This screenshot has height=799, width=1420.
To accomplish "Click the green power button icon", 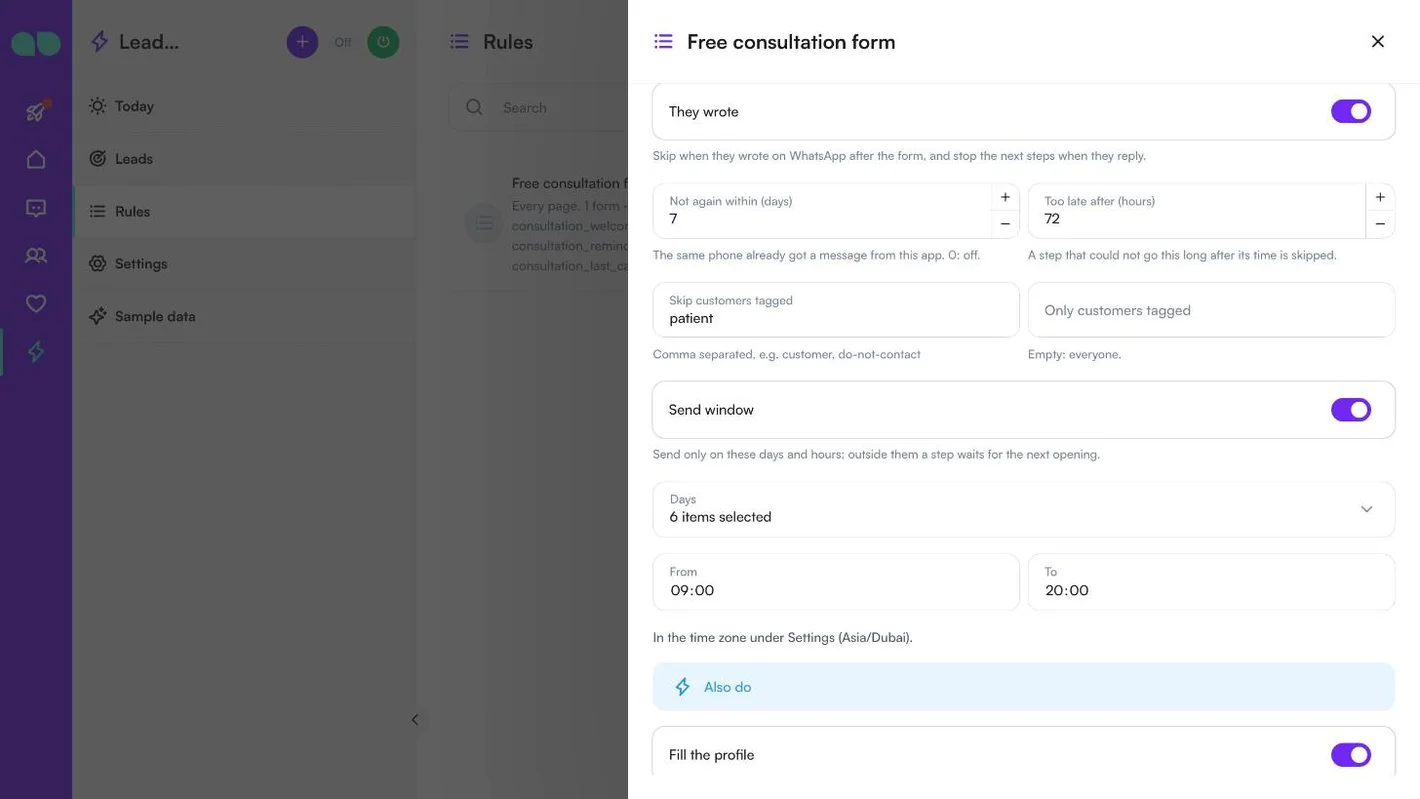I will [x=383, y=42].
